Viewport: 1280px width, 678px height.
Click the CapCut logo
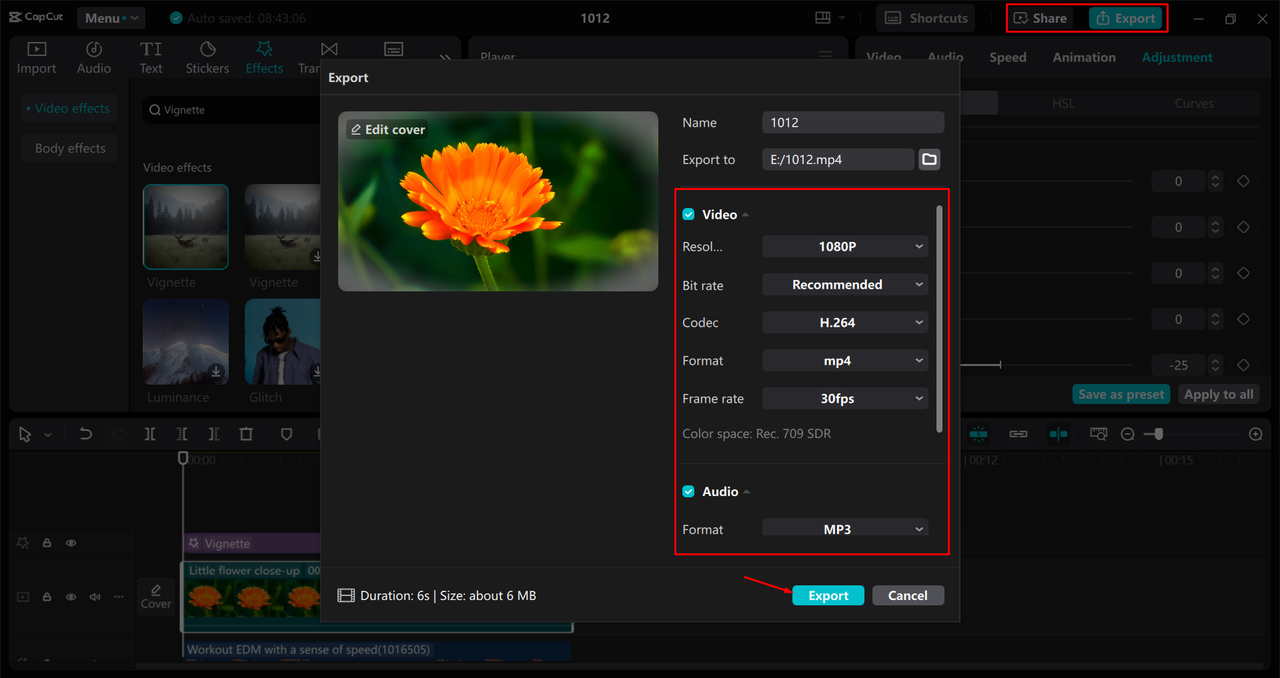tap(37, 18)
